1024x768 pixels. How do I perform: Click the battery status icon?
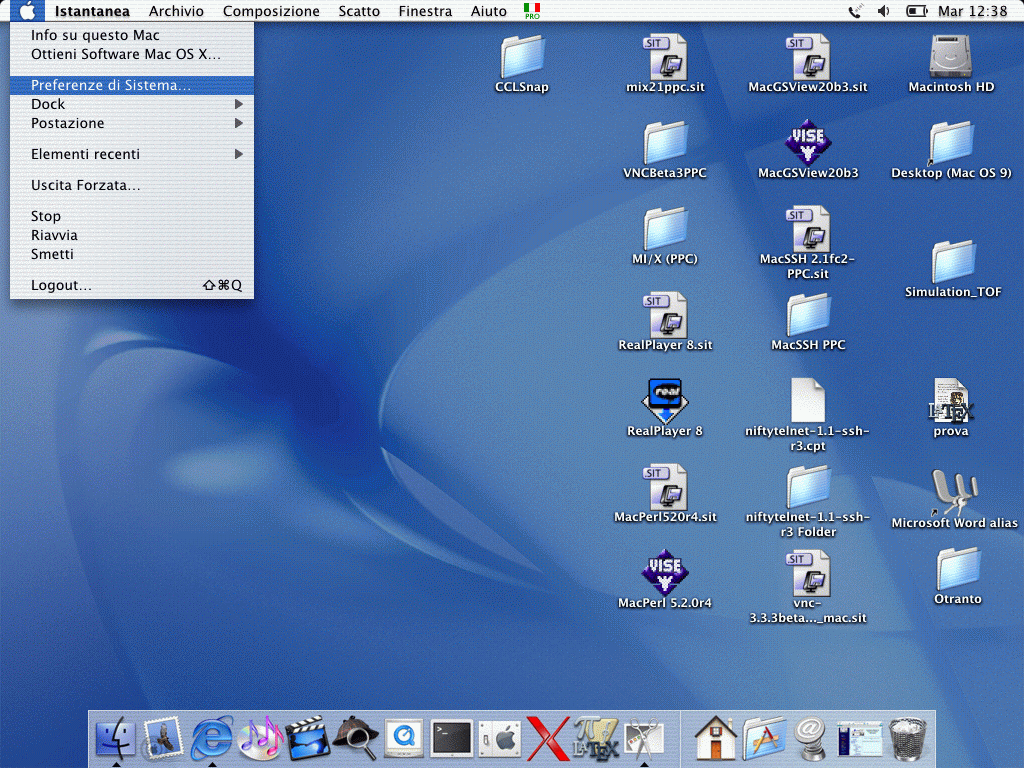pyautogui.click(x=917, y=11)
